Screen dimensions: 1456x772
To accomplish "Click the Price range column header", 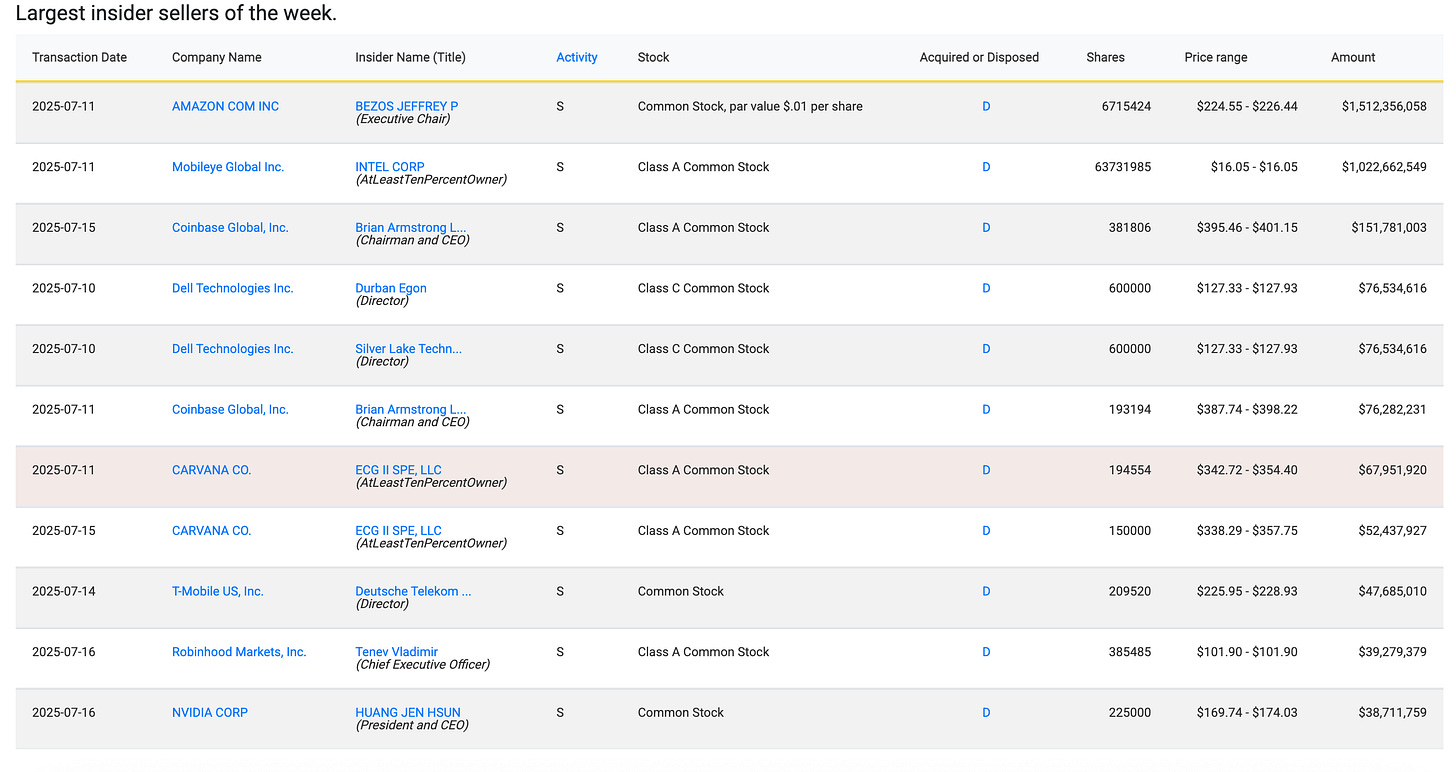I will click(x=1216, y=57).
